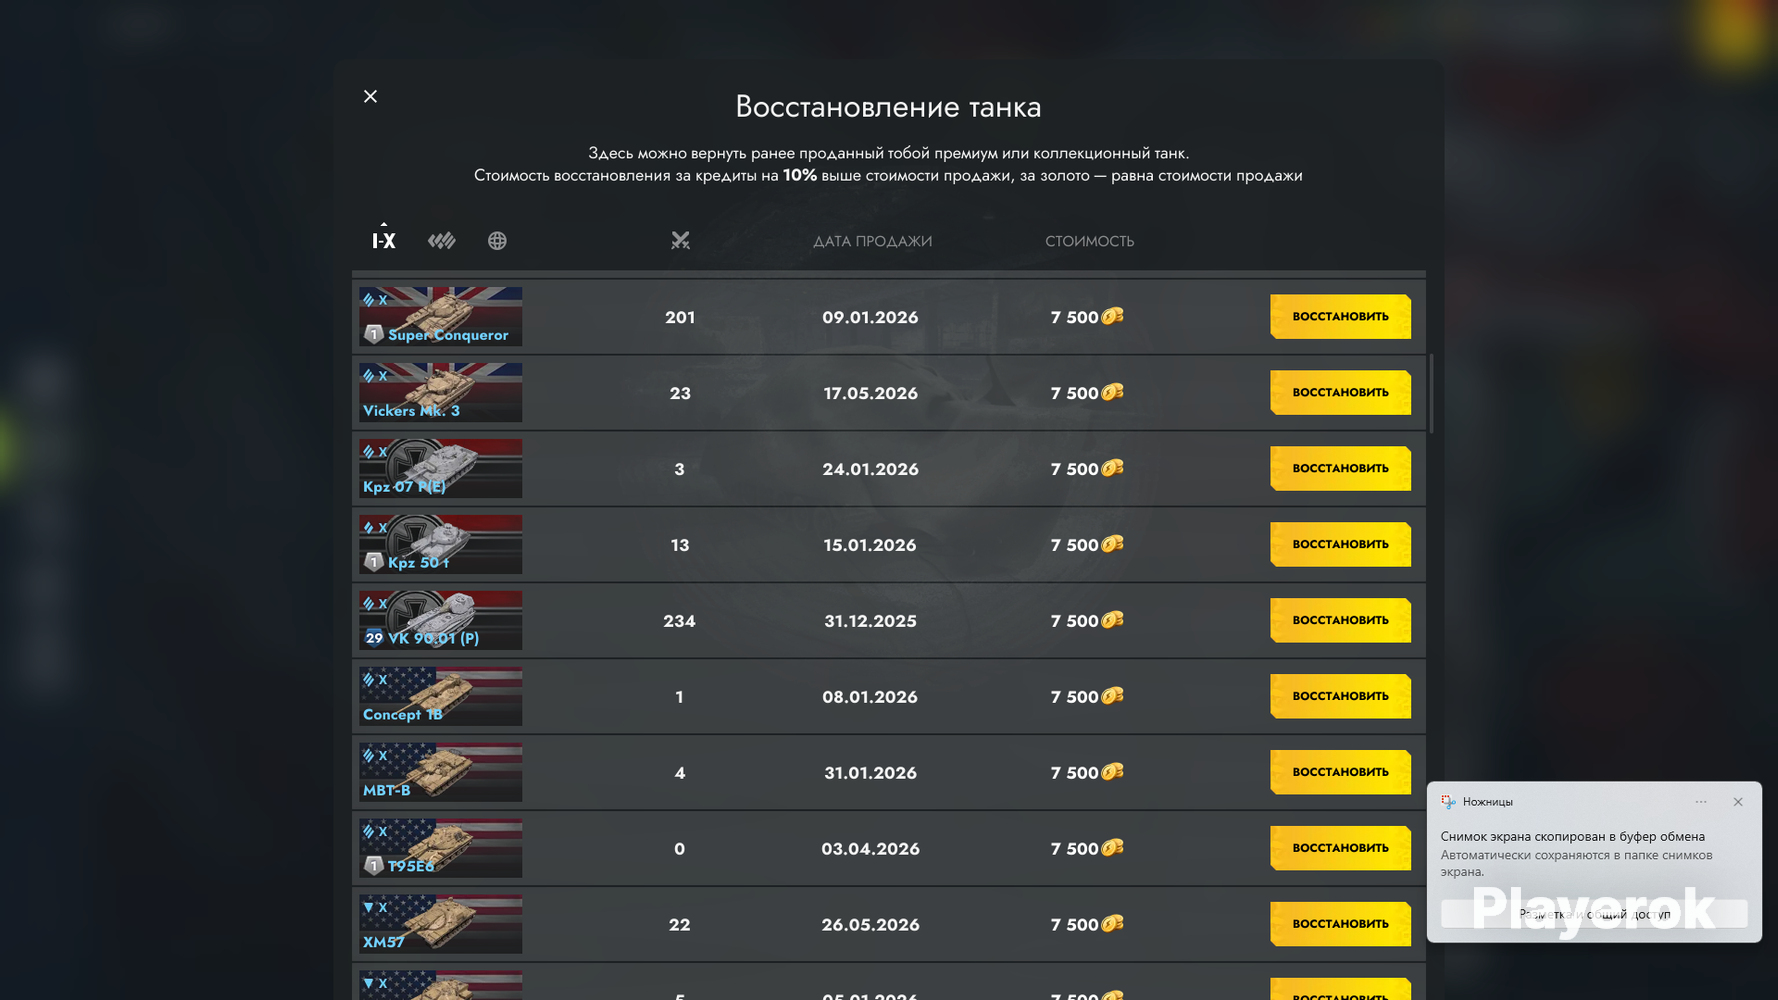Sort list by ДАТА ПРОДАЖИ column
The image size is (1778, 1000).
pyautogui.click(x=872, y=241)
